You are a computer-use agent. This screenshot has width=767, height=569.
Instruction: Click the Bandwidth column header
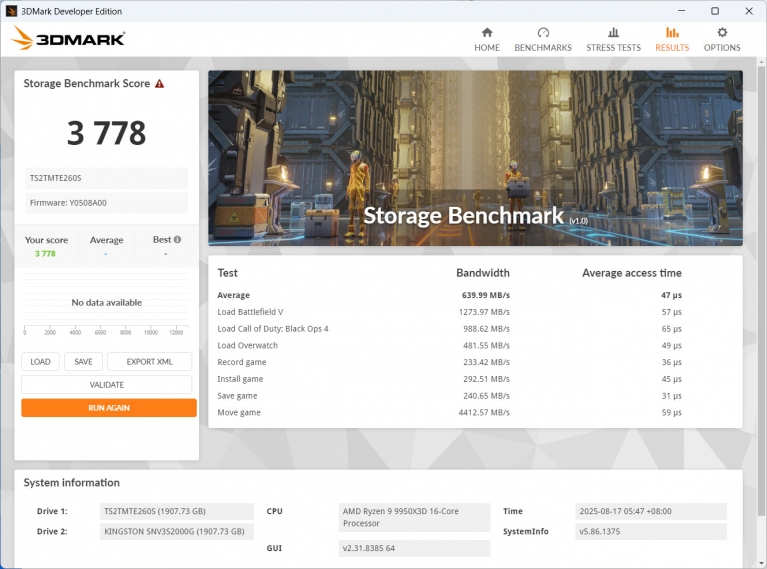pyautogui.click(x=483, y=273)
